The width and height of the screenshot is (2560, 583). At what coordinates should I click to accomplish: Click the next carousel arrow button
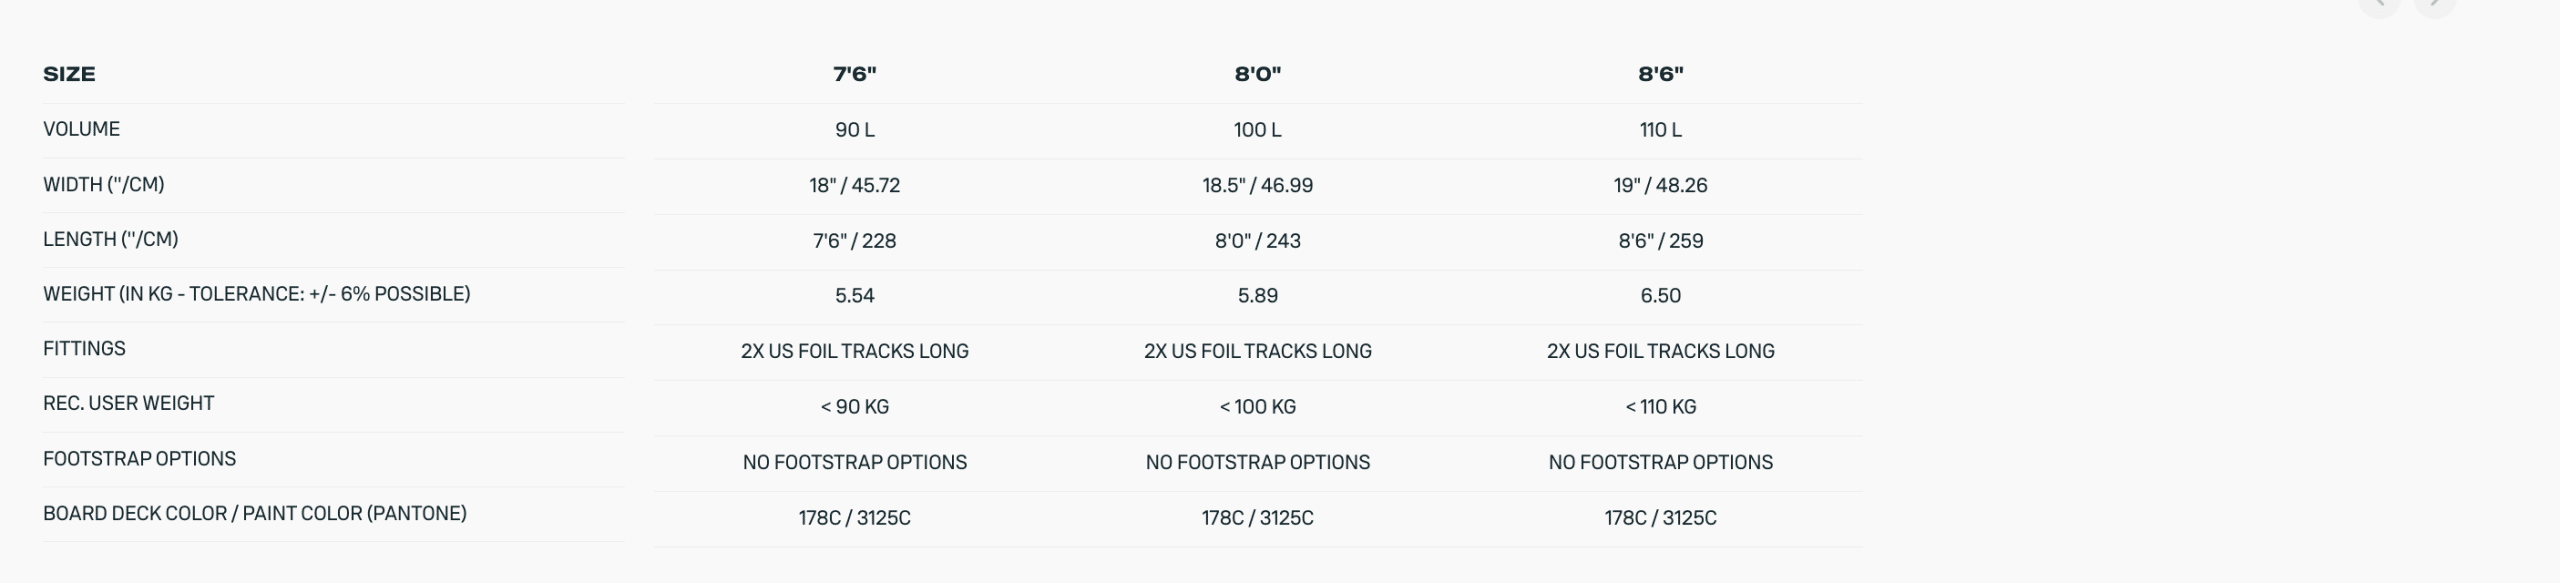pos(2435,4)
